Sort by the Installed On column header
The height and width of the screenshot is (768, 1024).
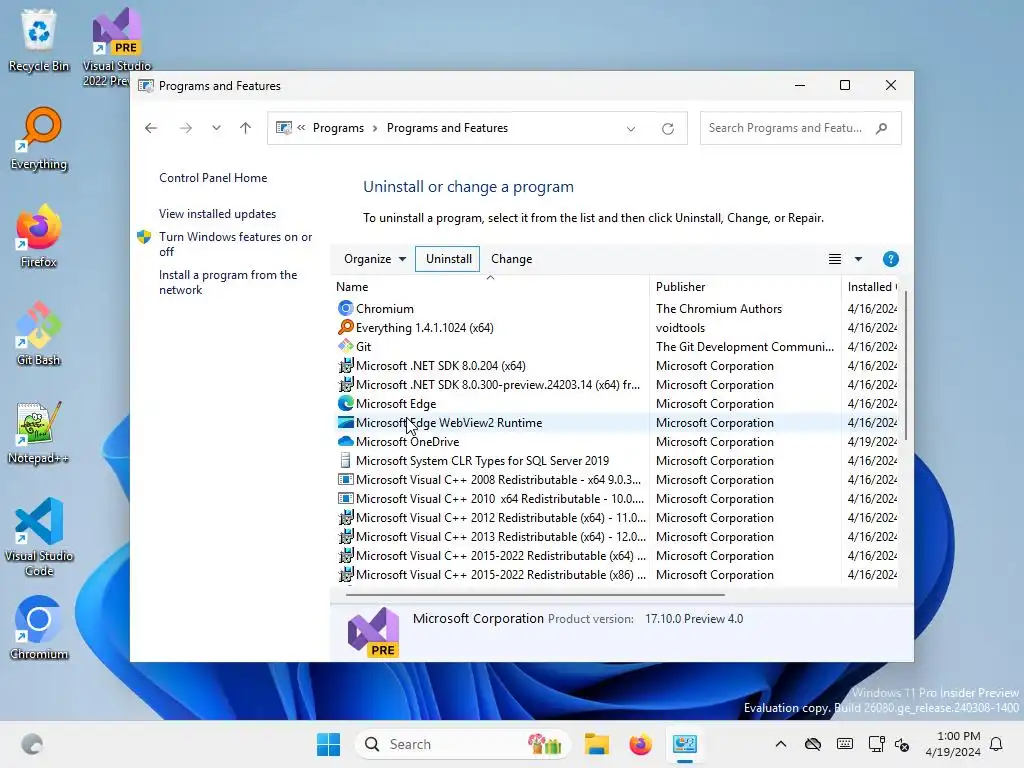pyautogui.click(x=872, y=287)
